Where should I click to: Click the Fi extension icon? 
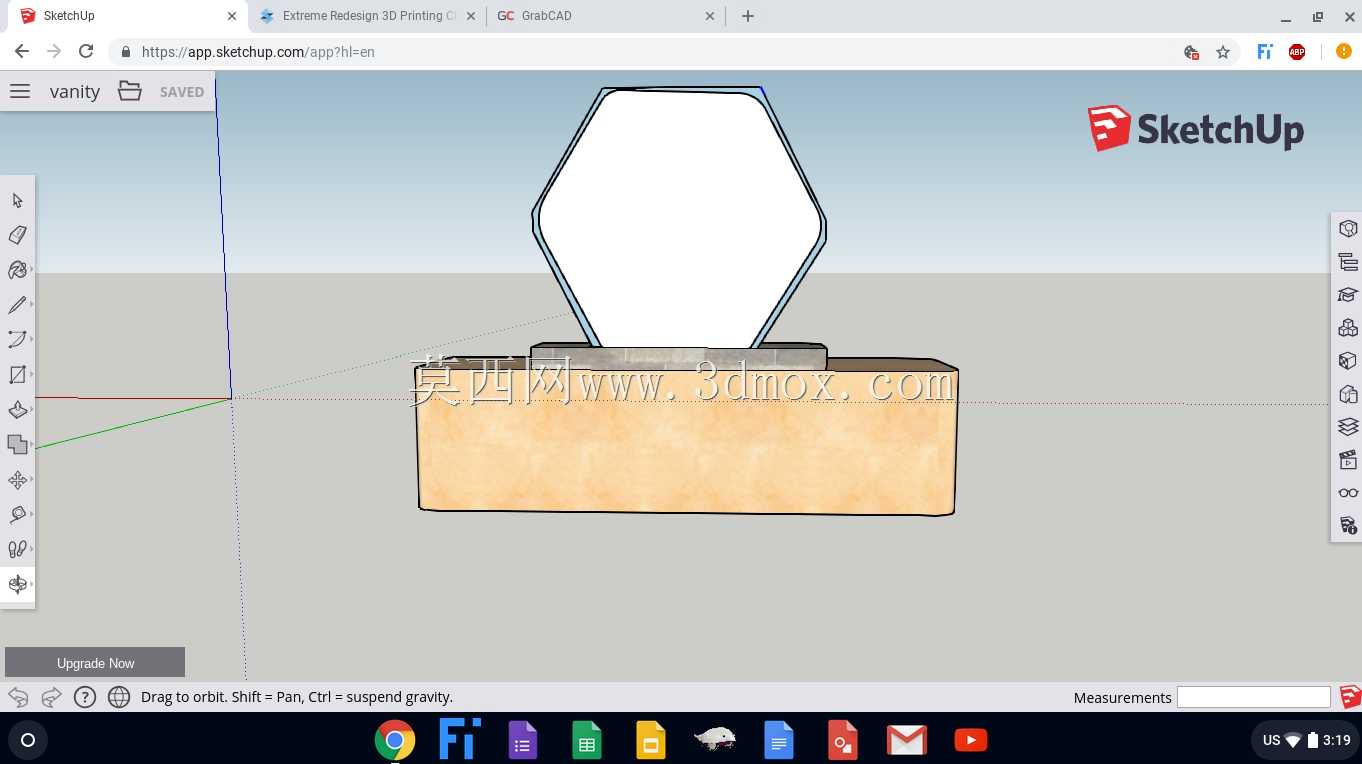tap(1265, 52)
